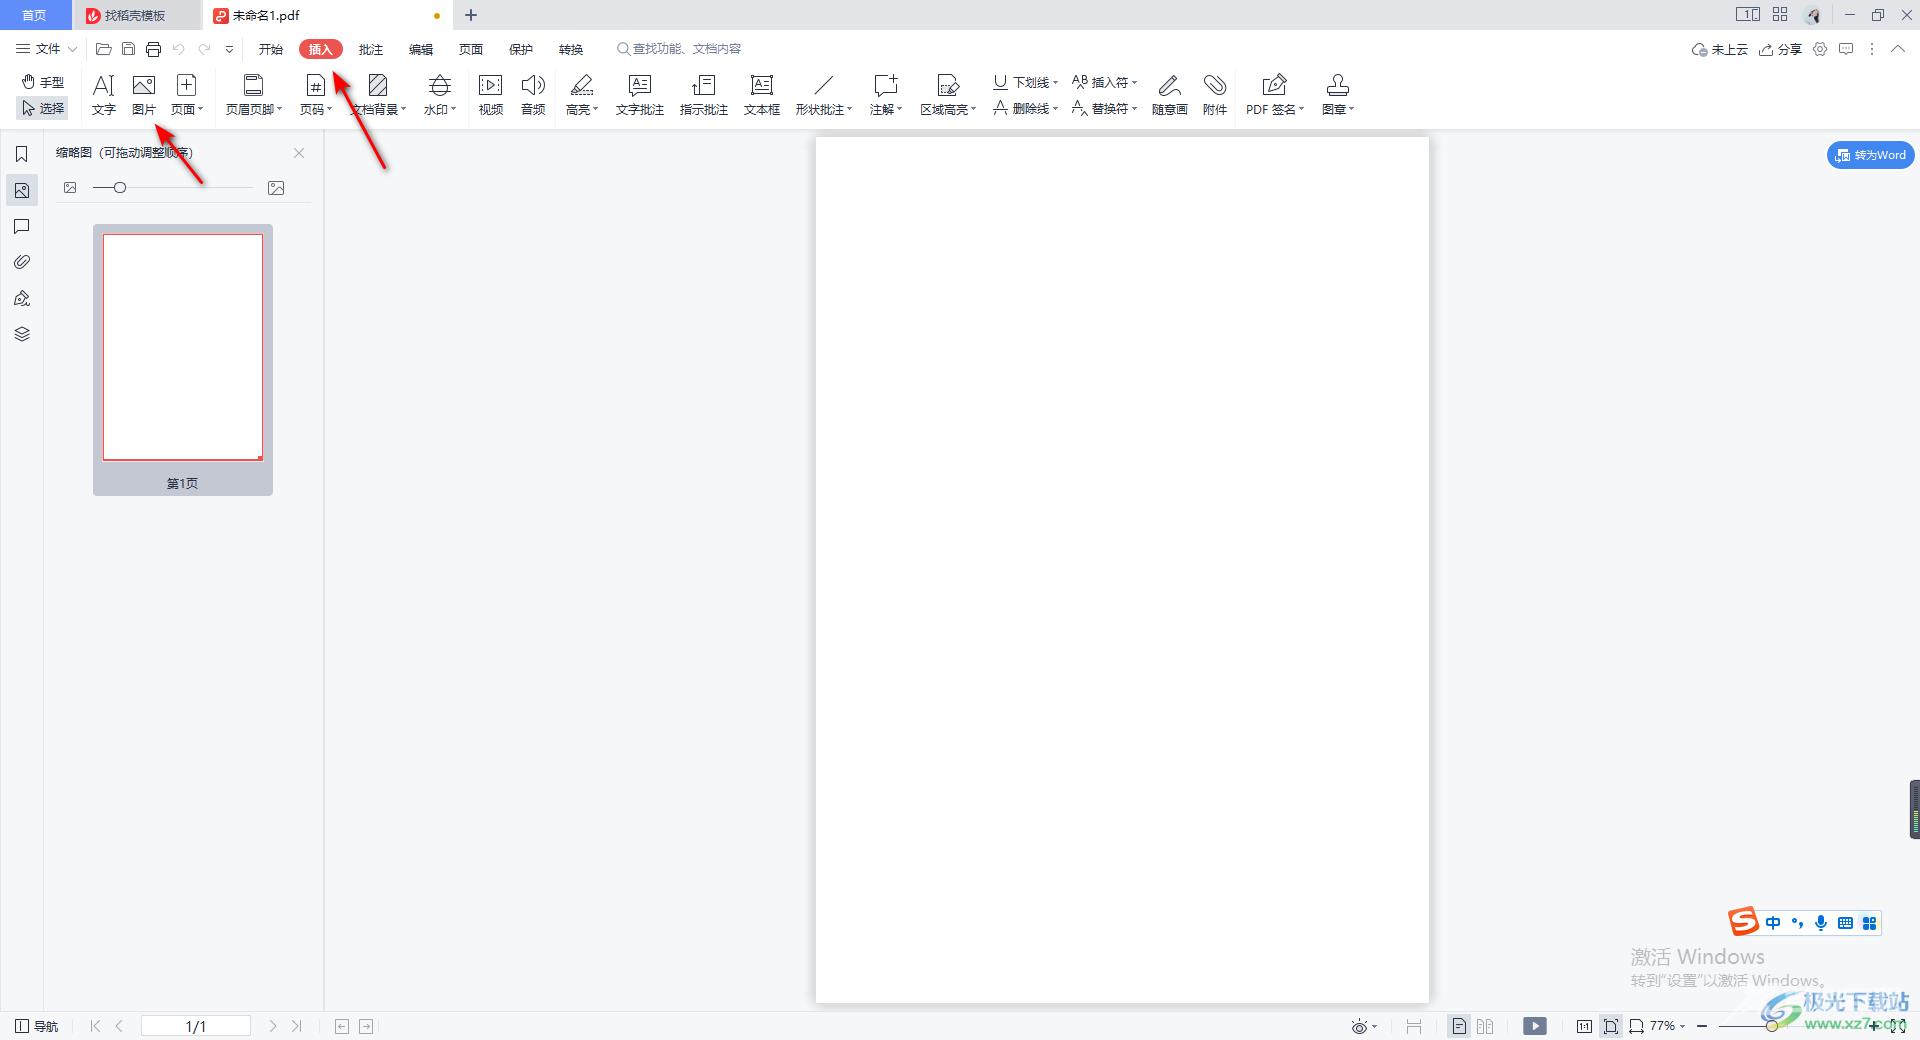Click the enlarge thumbnails icon
The height and width of the screenshot is (1040, 1920).
(276, 188)
